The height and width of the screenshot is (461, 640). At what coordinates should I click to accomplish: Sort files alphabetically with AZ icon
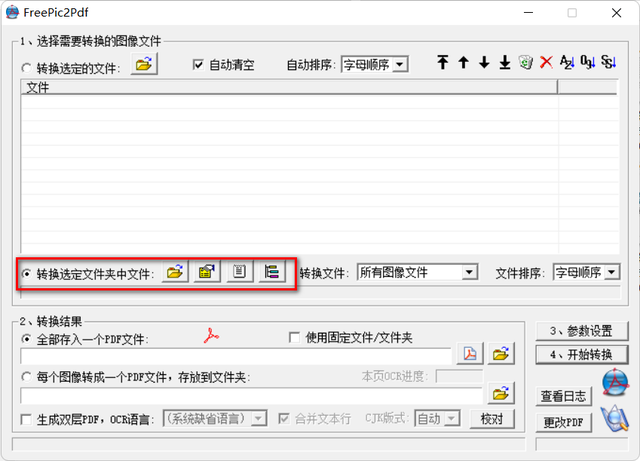coord(567,62)
